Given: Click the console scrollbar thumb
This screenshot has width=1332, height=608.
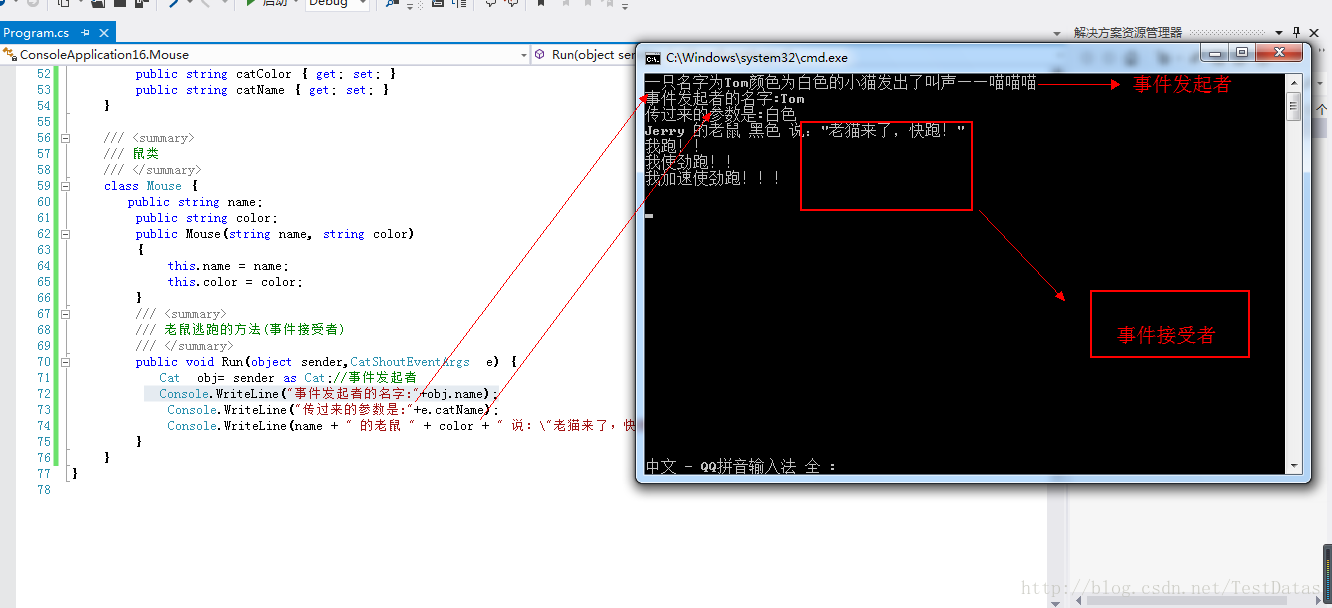Looking at the screenshot, I should [1293, 106].
